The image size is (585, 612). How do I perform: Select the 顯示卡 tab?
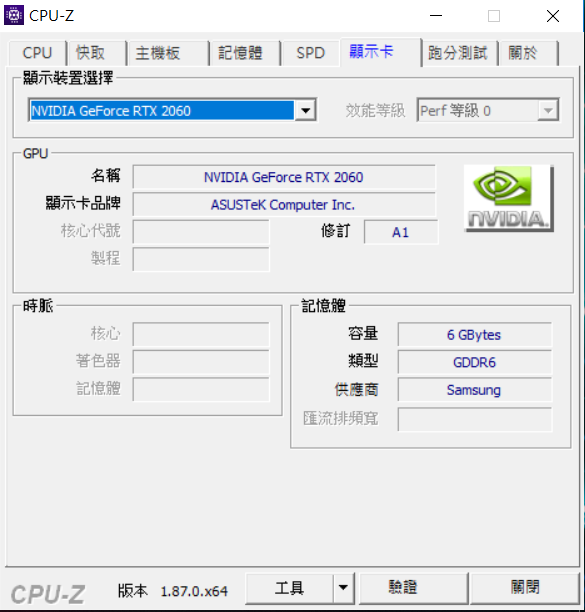click(x=381, y=52)
